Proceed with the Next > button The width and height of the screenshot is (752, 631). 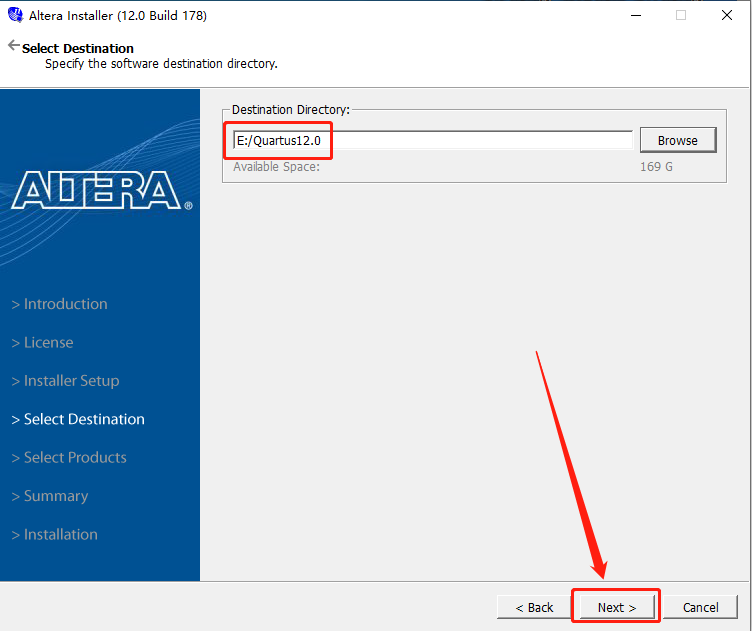click(x=617, y=608)
